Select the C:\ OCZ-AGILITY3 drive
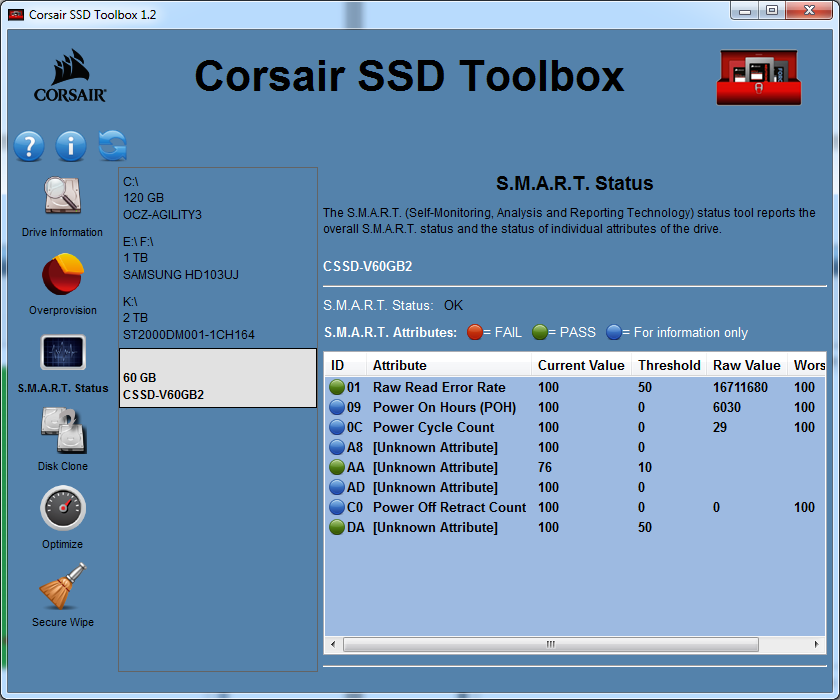 [x=218, y=198]
